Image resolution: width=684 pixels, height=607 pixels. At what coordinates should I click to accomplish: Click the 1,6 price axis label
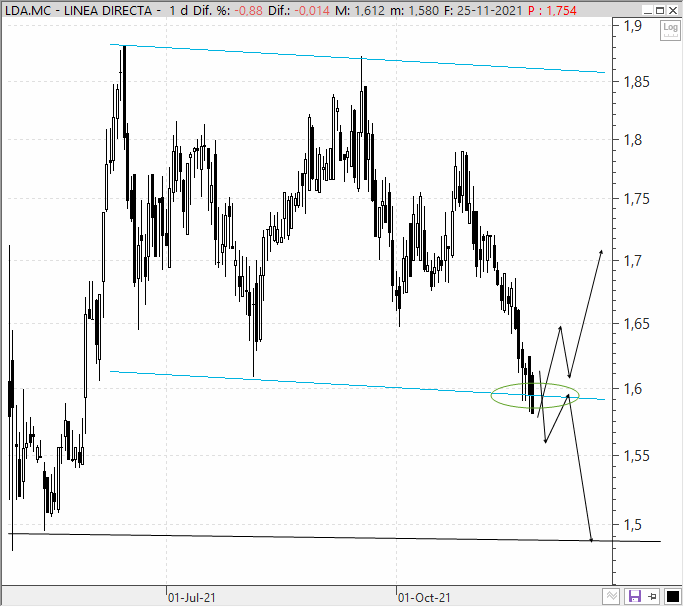click(633, 388)
